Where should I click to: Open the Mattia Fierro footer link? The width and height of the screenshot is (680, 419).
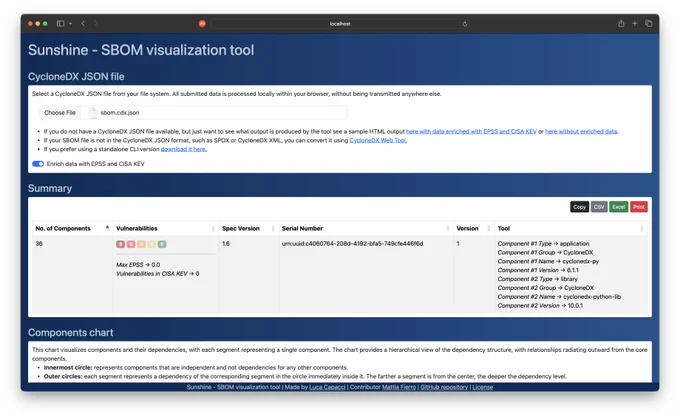[399, 387]
